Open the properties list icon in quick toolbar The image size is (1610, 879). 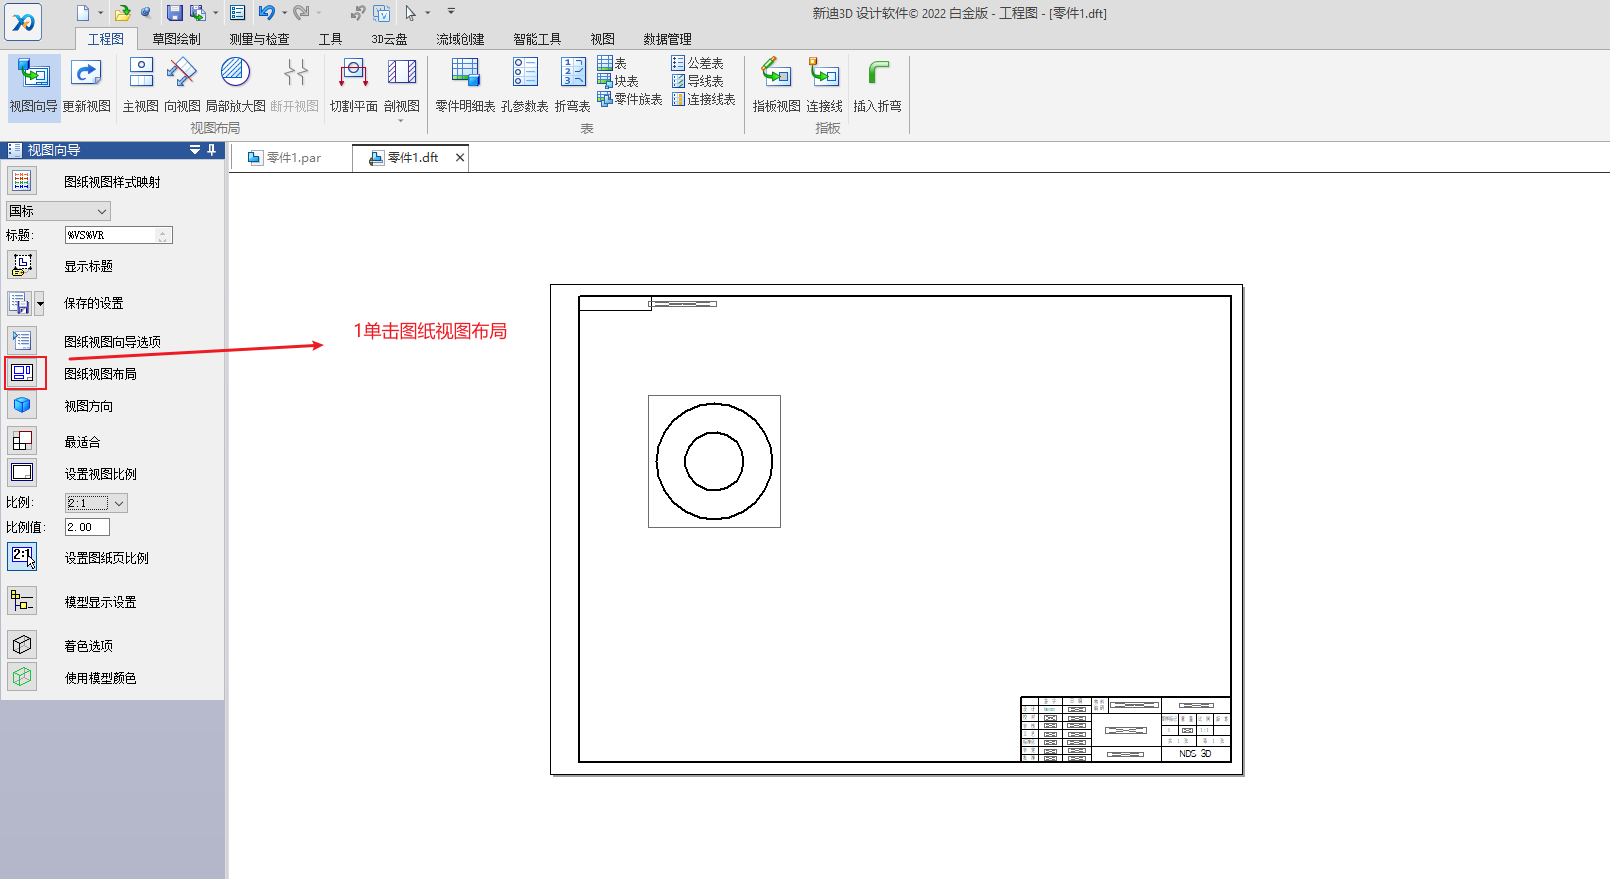click(x=237, y=13)
